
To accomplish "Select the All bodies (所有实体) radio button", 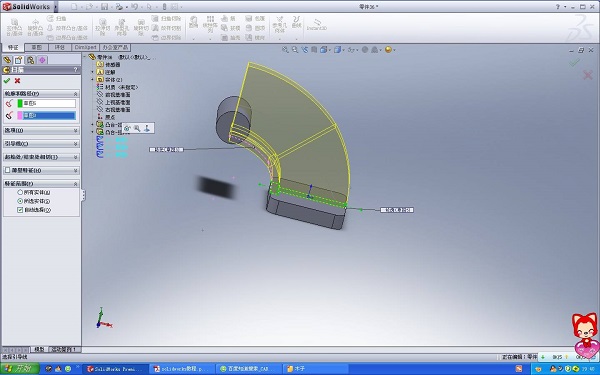I will tap(20, 192).
